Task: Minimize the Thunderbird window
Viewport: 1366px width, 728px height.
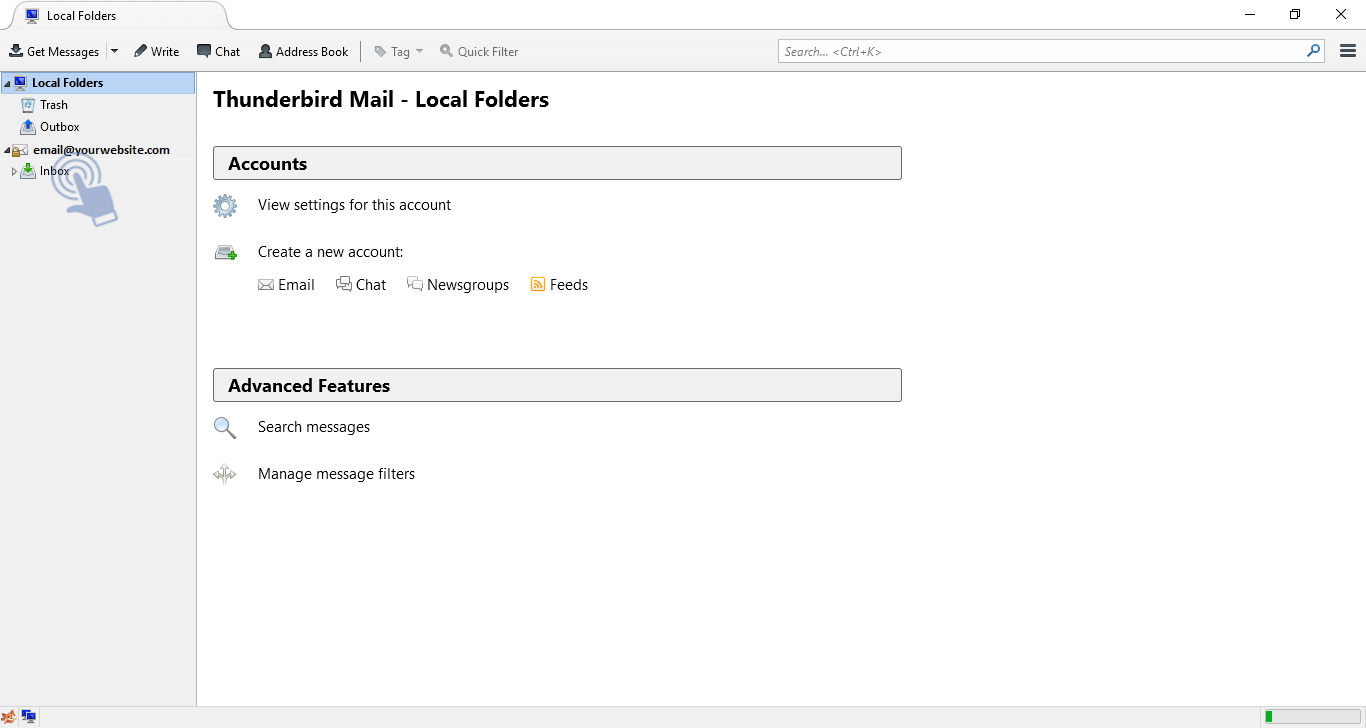Action: pos(1250,15)
